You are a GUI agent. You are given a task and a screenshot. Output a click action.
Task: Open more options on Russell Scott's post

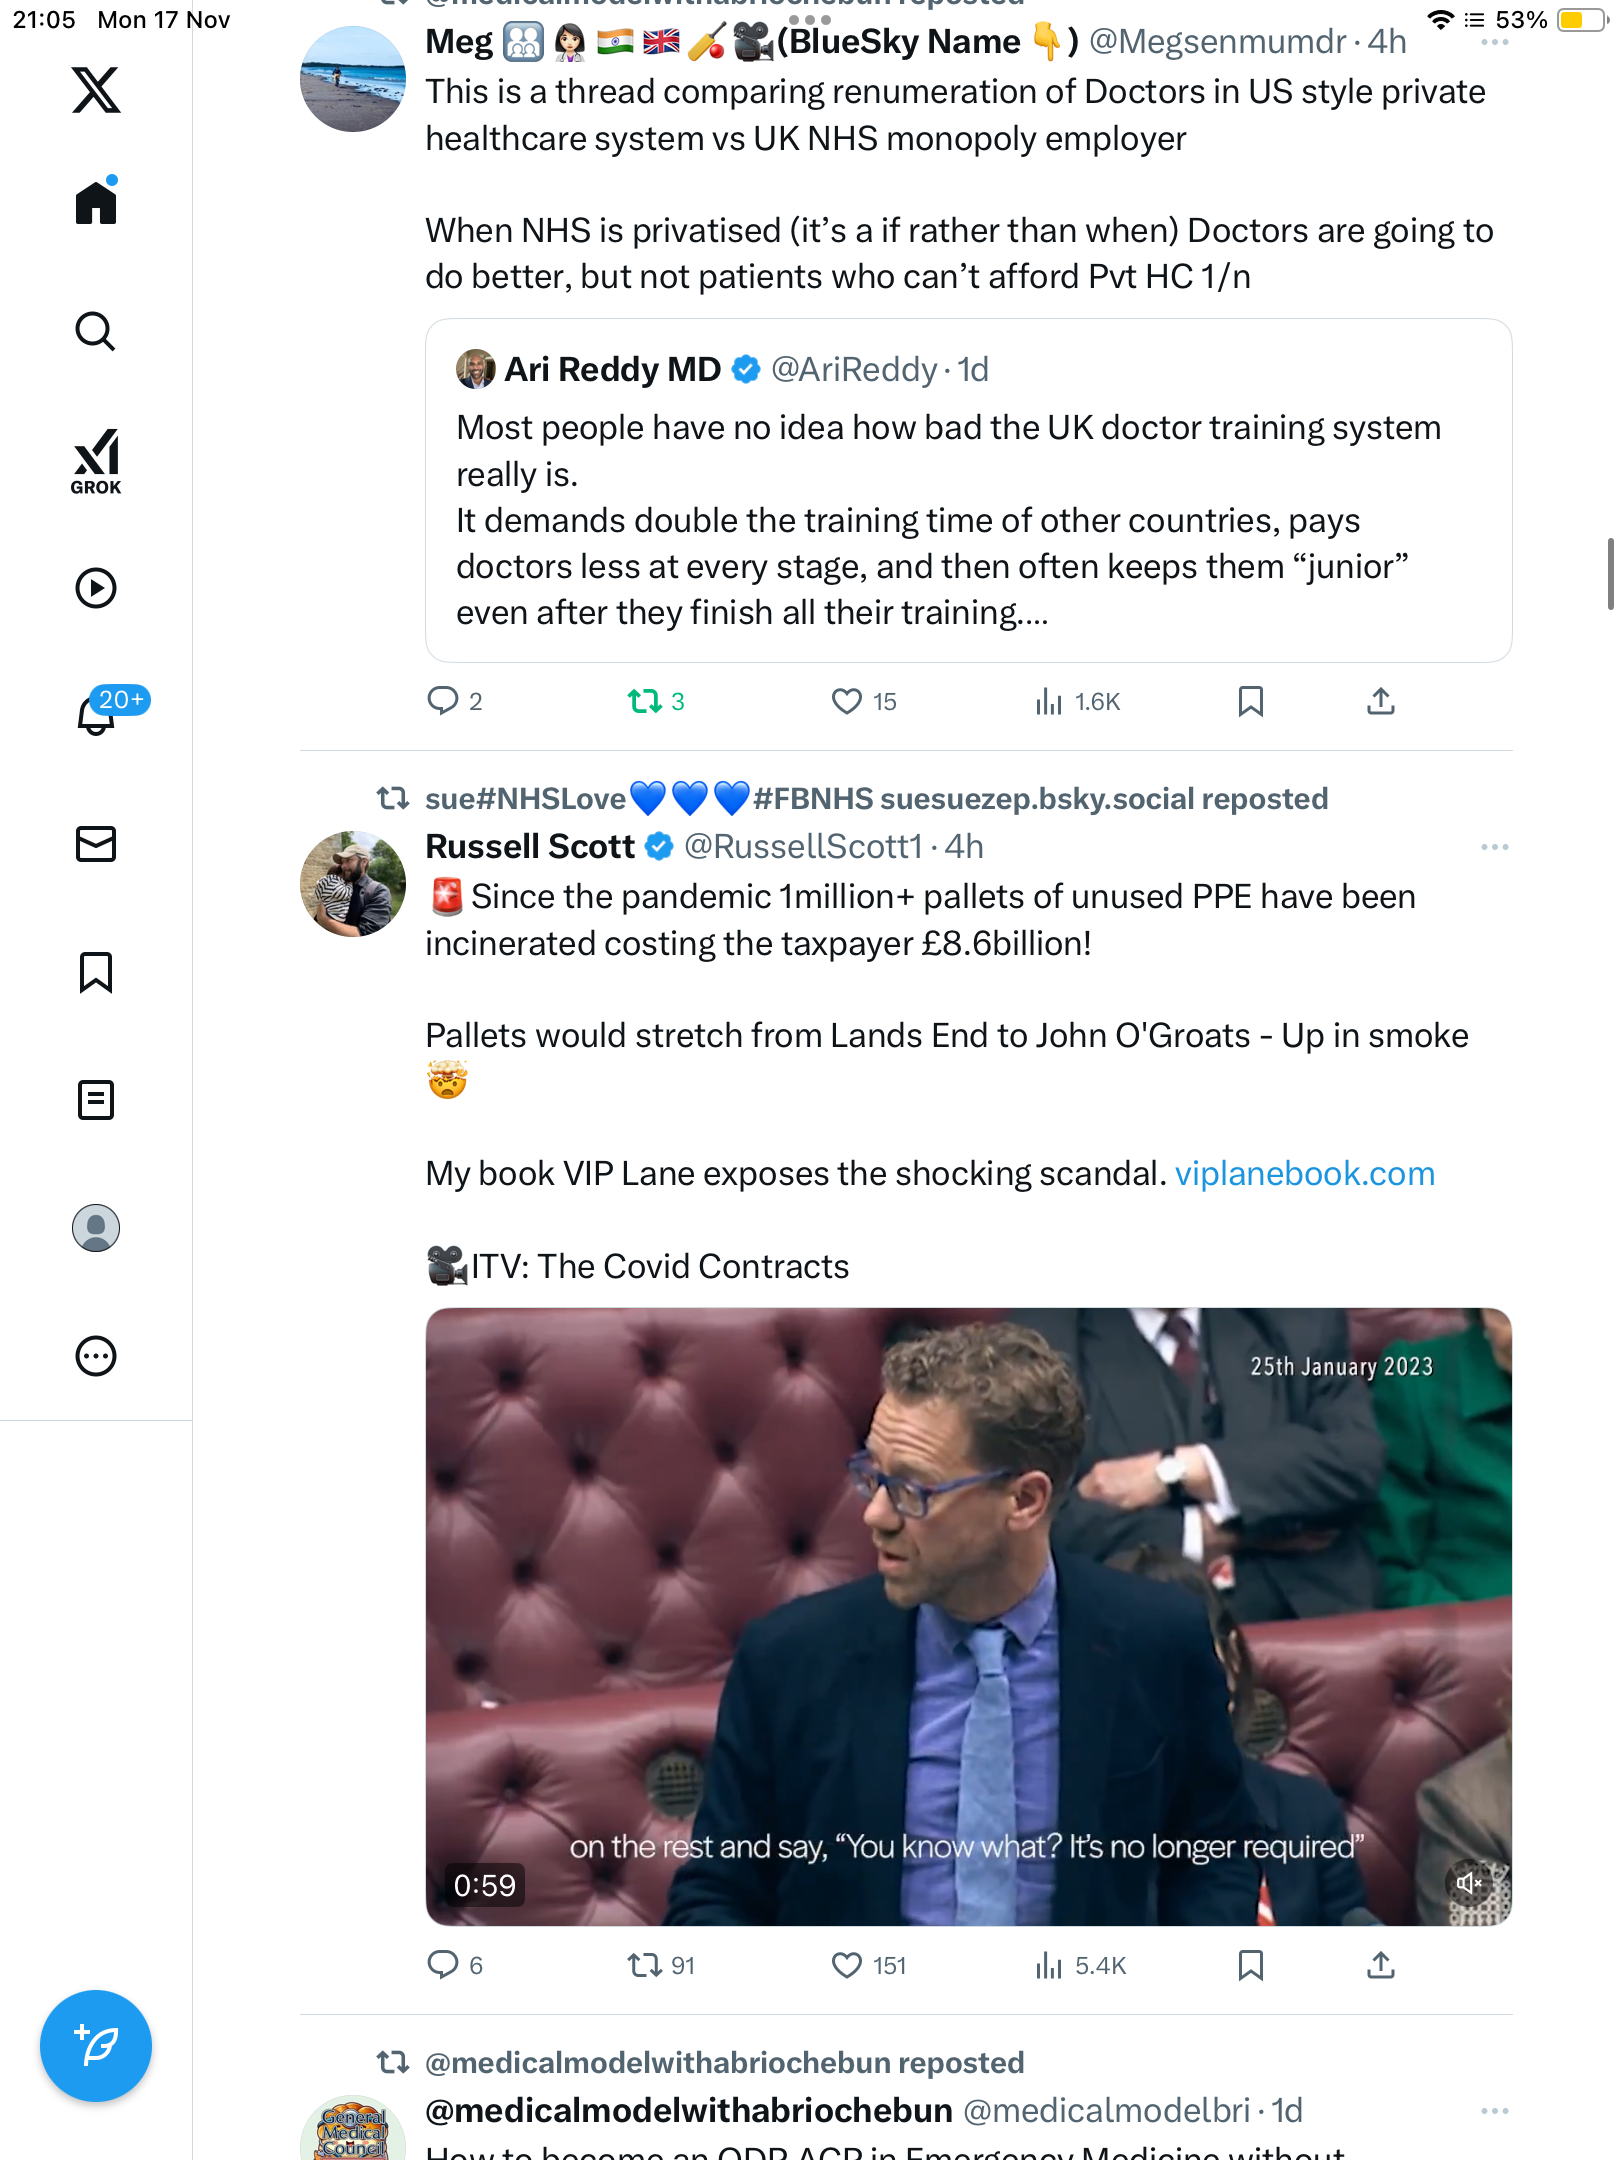1494,847
